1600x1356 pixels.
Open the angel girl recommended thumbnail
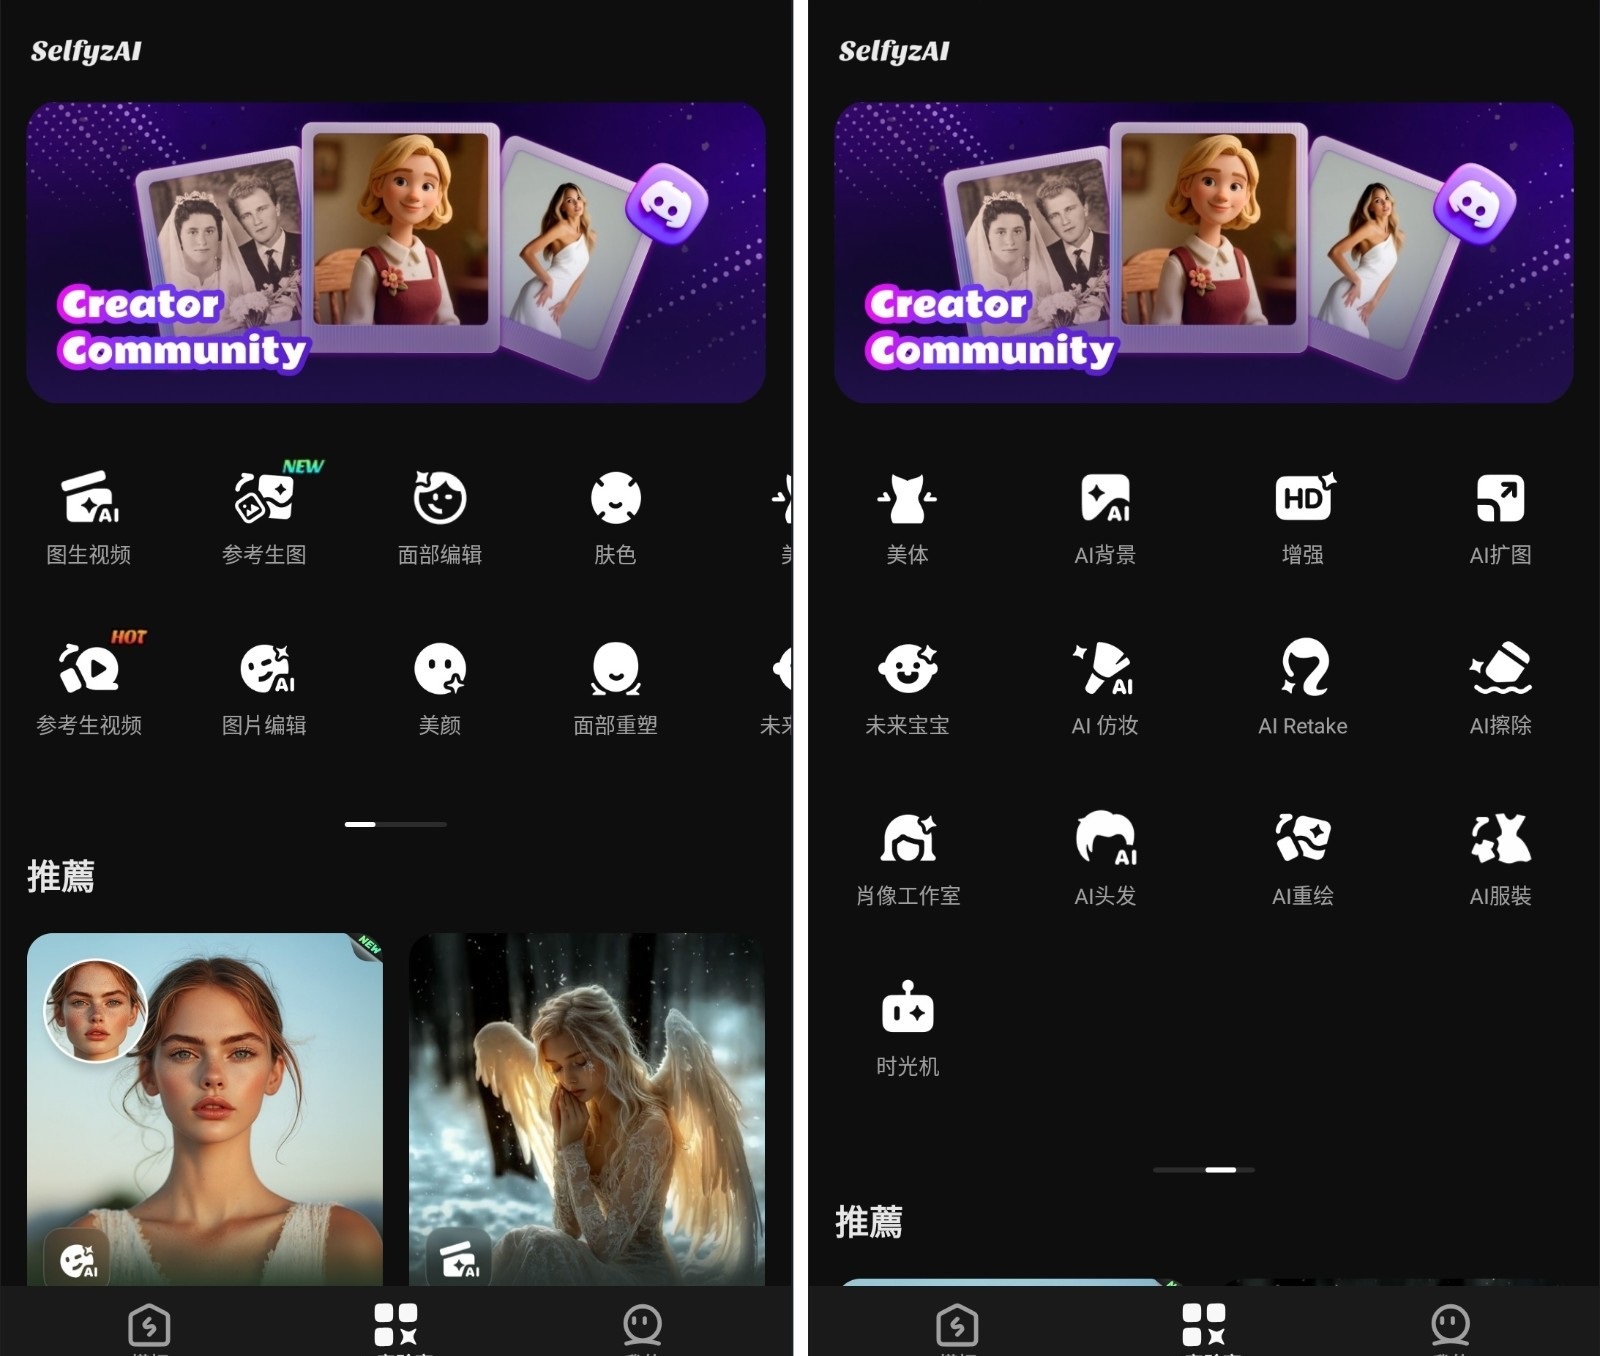tap(585, 1110)
